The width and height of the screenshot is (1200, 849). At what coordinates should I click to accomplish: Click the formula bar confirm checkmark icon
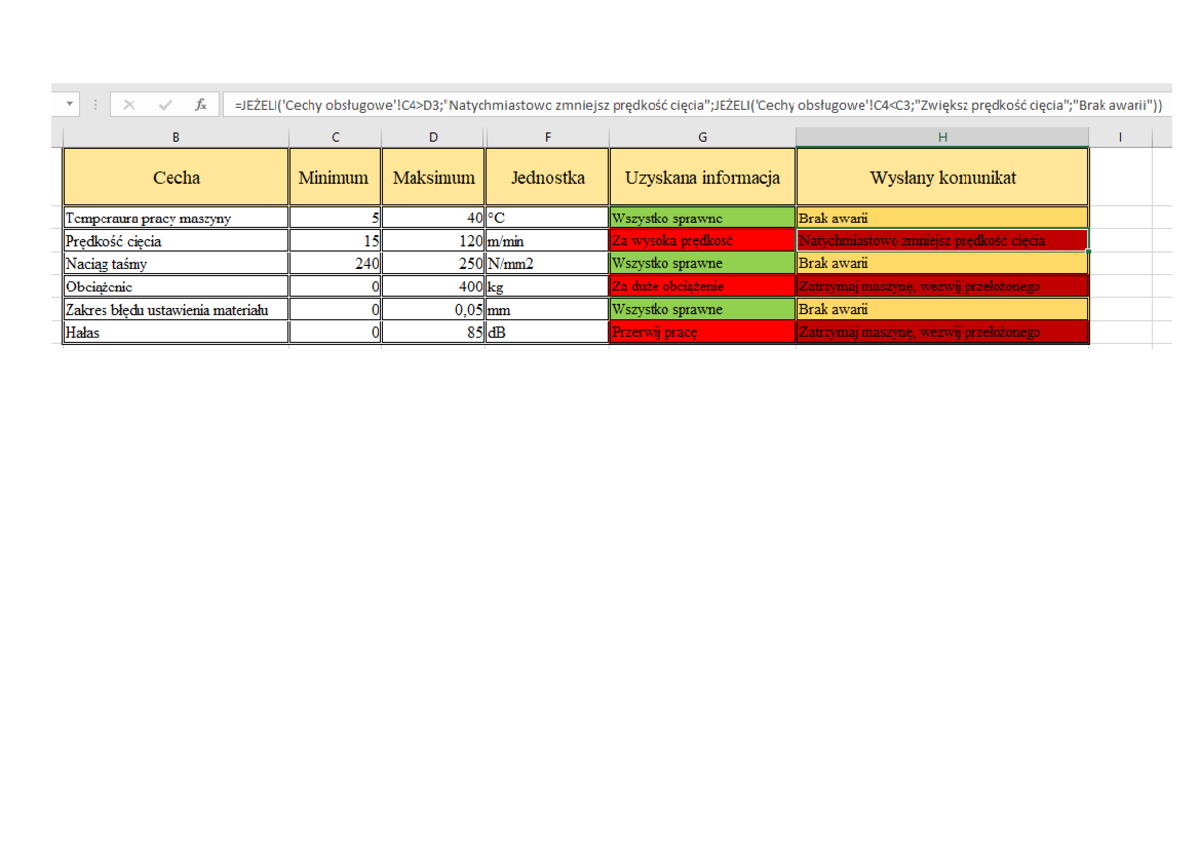(x=166, y=104)
